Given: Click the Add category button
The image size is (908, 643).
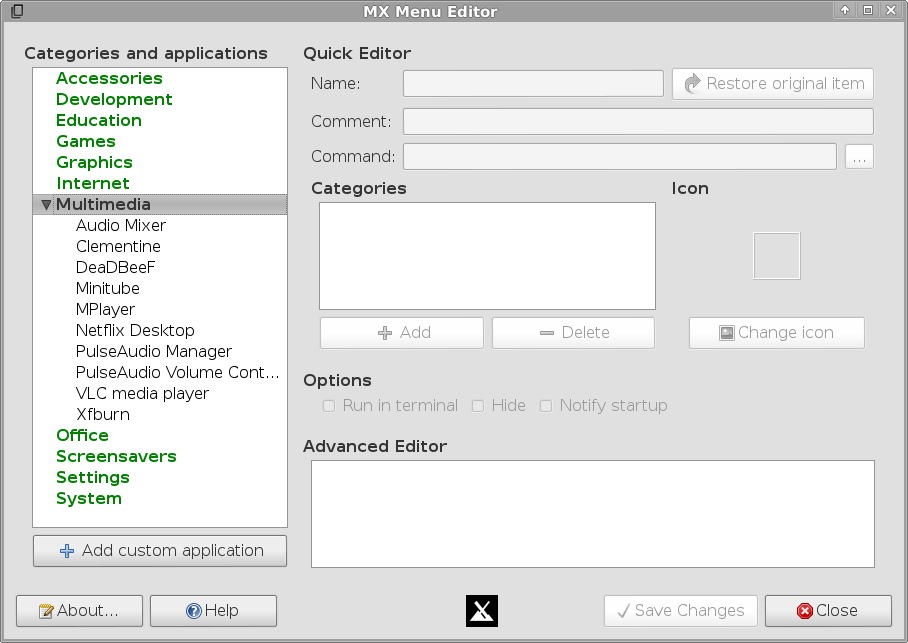Looking at the screenshot, I should coord(402,333).
